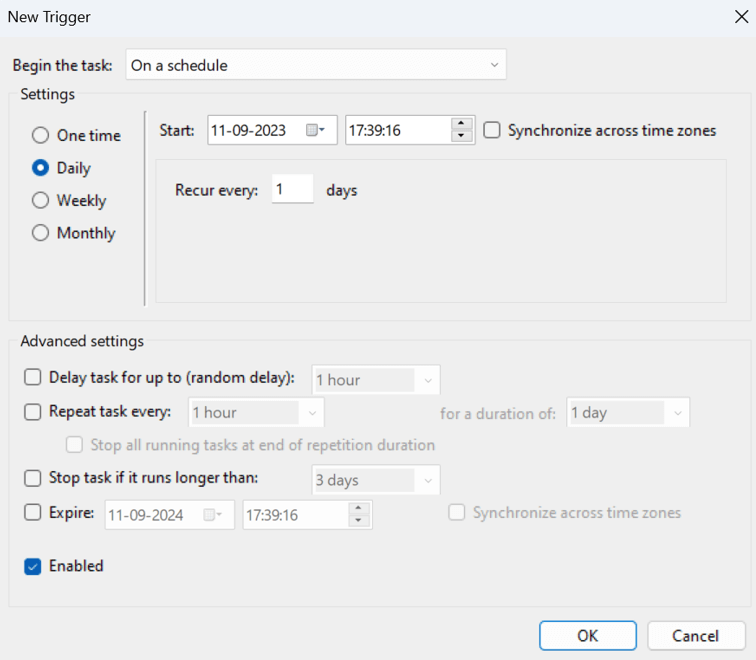The height and width of the screenshot is (660, 756).
Task: Uncheck the Enabled checkbox
Action: click(33, 566)
